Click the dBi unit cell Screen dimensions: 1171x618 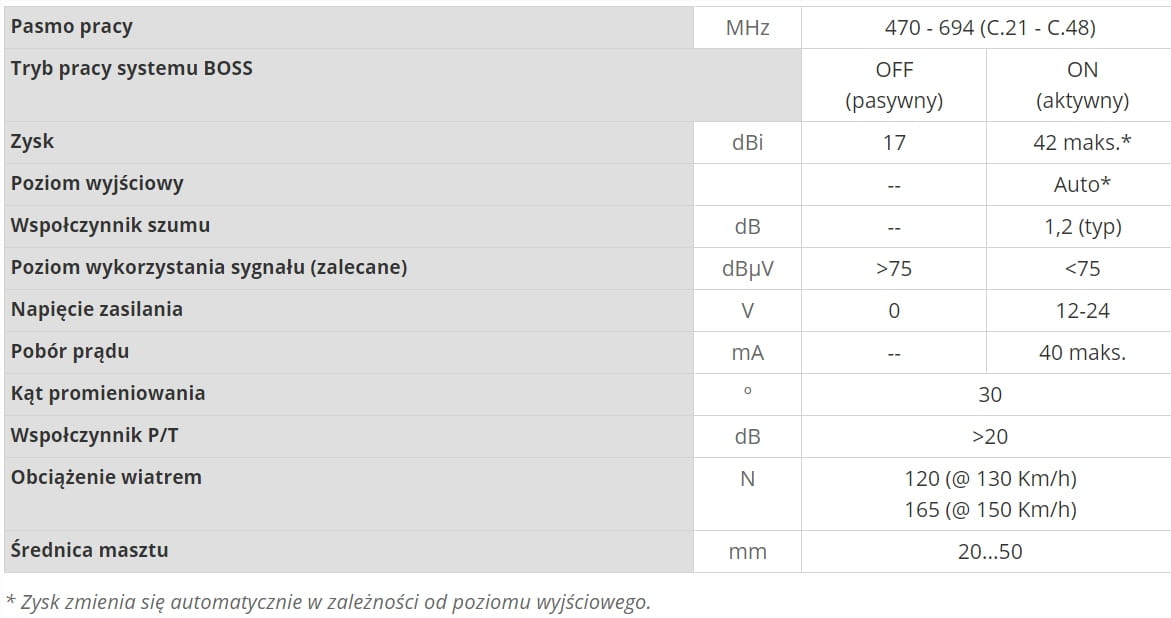pos(747,143)
